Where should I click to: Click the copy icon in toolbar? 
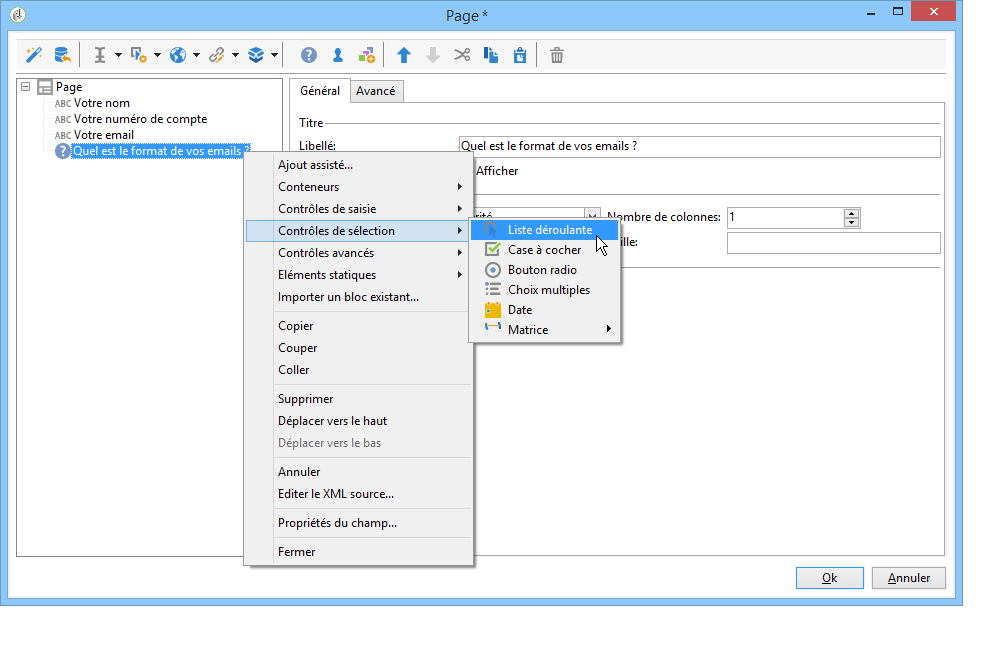pyautogui.click(x=491, y=55)
